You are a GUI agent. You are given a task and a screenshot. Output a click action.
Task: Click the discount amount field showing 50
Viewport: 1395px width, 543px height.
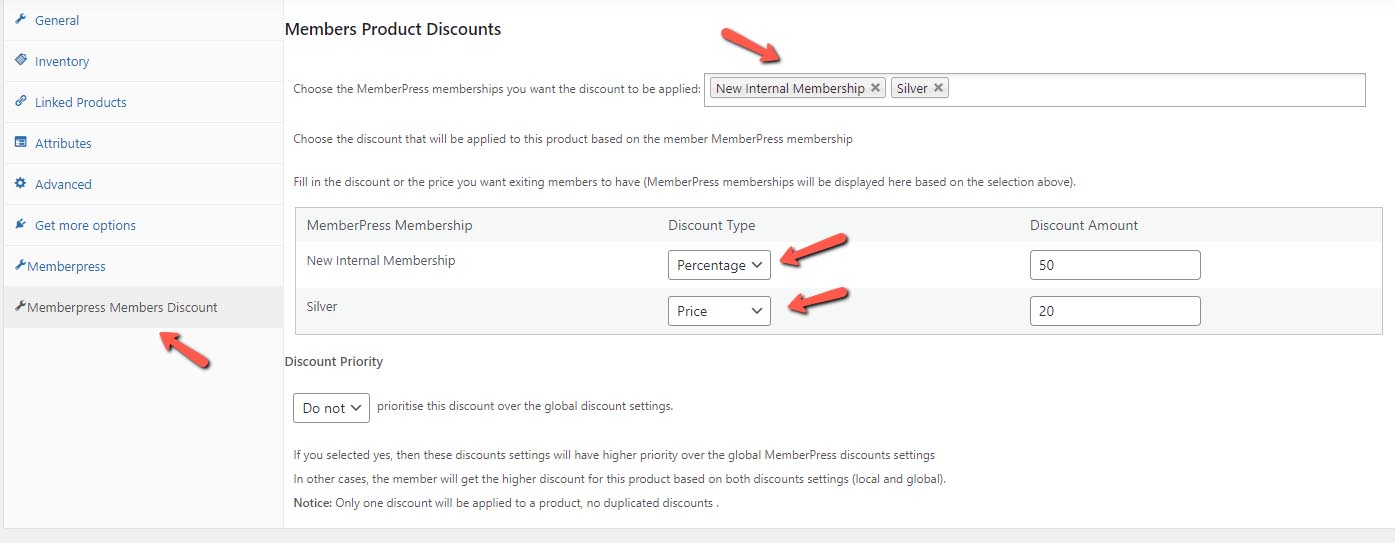coord(1115,265)
